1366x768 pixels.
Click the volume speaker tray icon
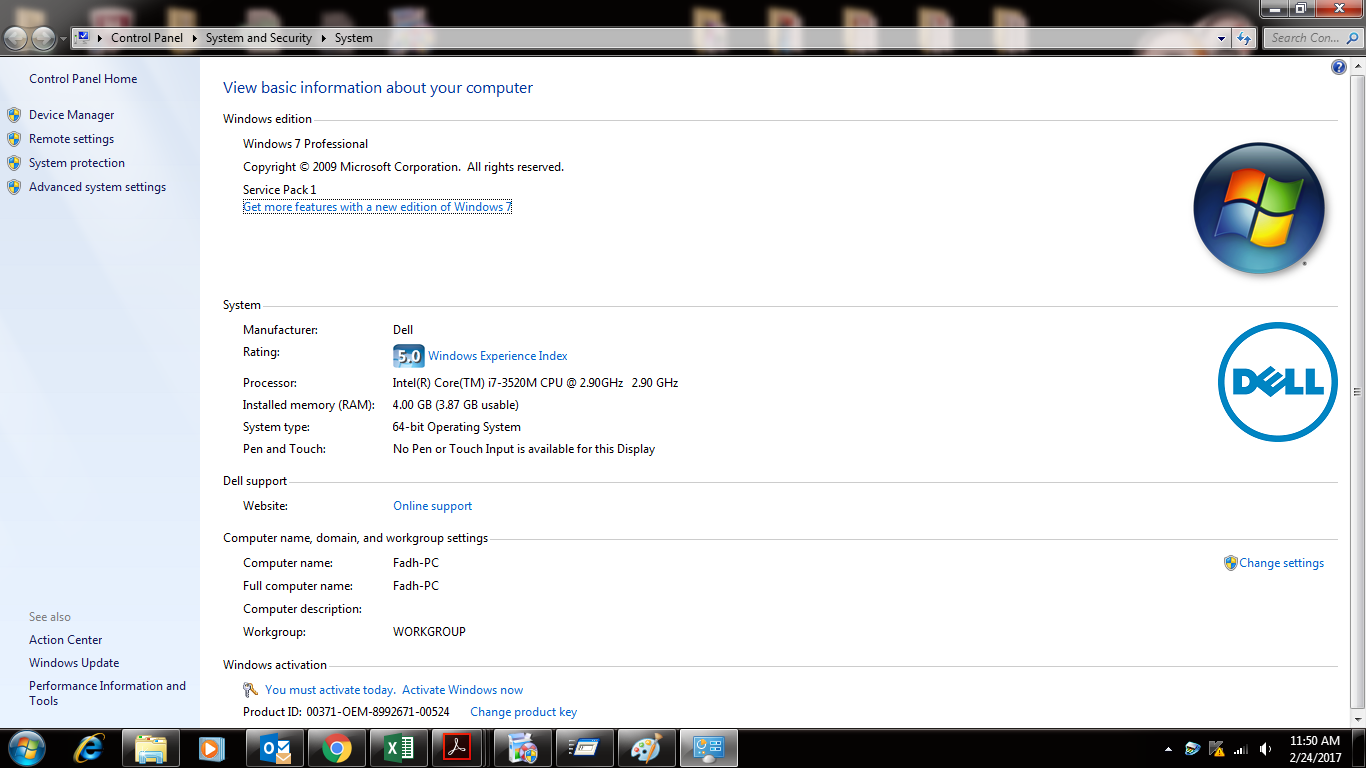pos(1265,749)
